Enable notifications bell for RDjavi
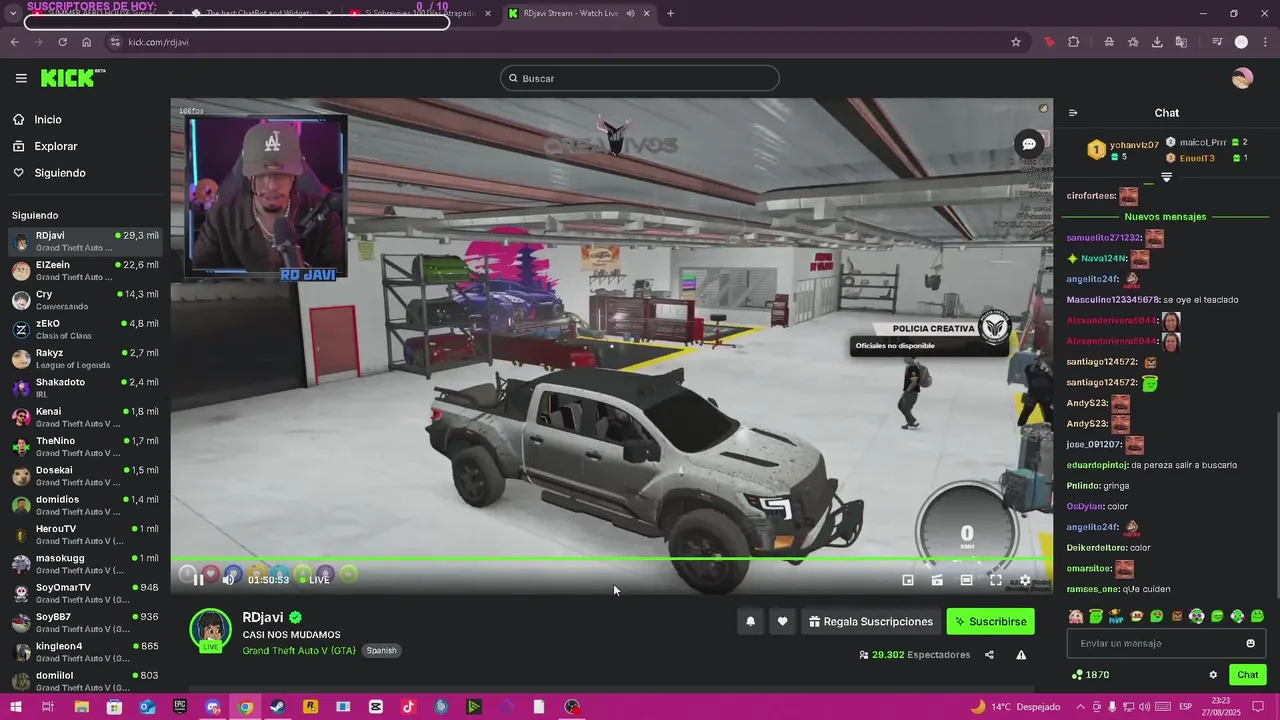This screenshot has width=1280, height=720. click(x=751, y=622)
